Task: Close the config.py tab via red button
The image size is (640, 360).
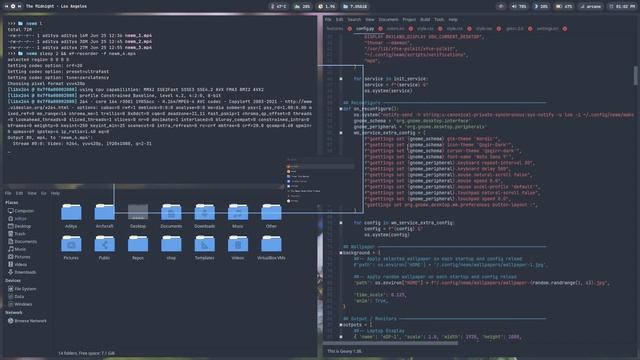Action: [380, 29]
